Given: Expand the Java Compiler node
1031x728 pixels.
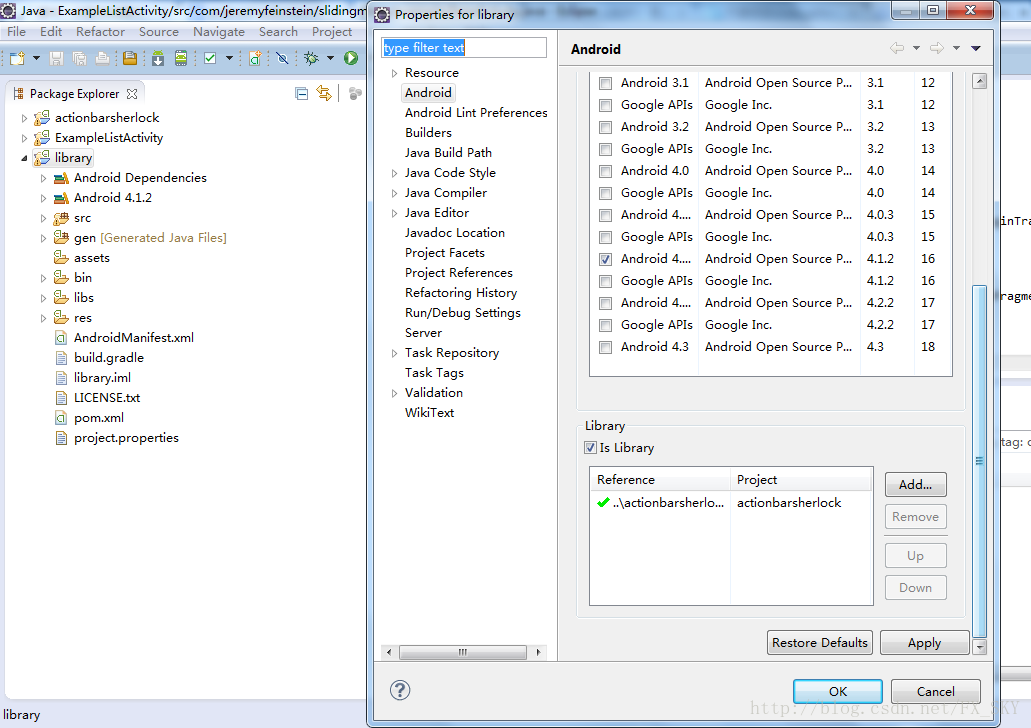Looking at the screenshot, I should coord(394,193).
